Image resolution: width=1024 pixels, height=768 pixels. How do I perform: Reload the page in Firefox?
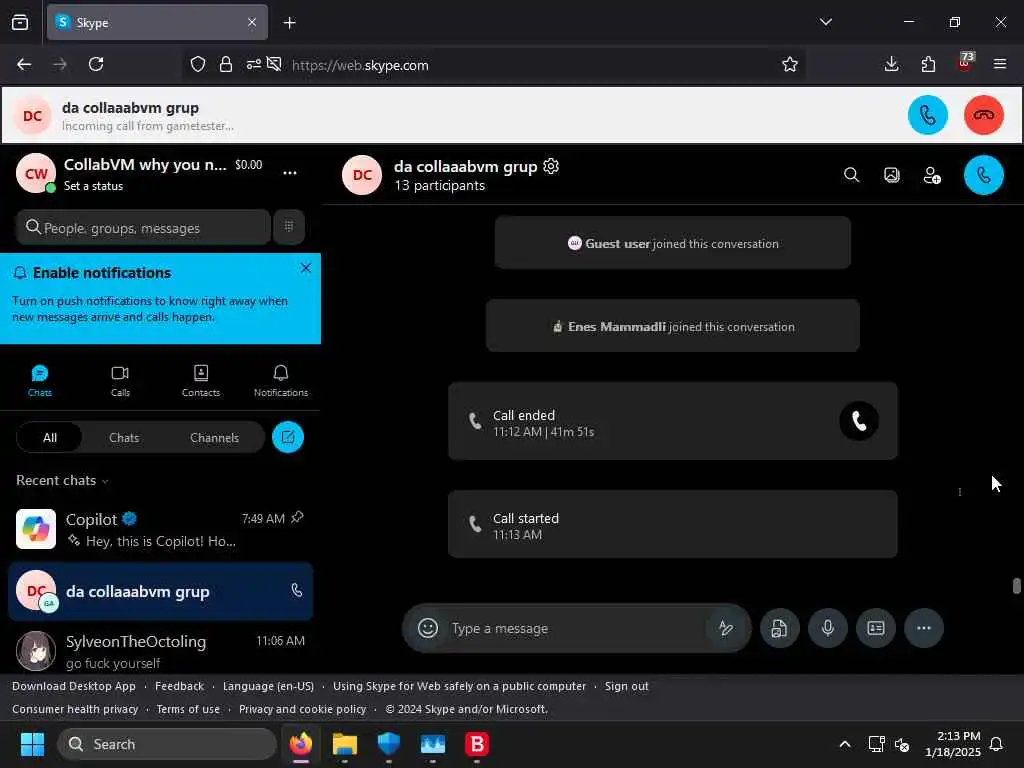[96, 64]
